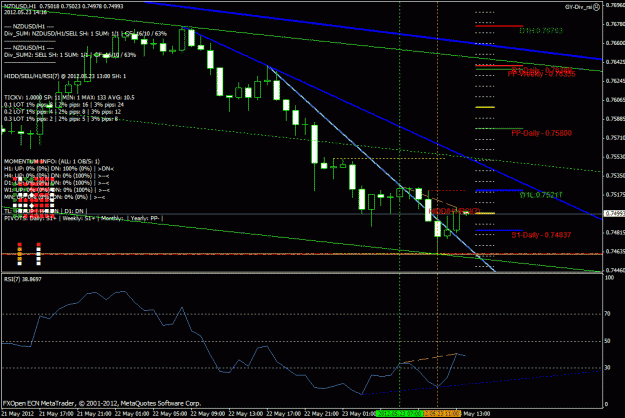Click the Div_SUM NZDUSD/H1/SELL summary line
Screen dimensions: 625x418
85,33
